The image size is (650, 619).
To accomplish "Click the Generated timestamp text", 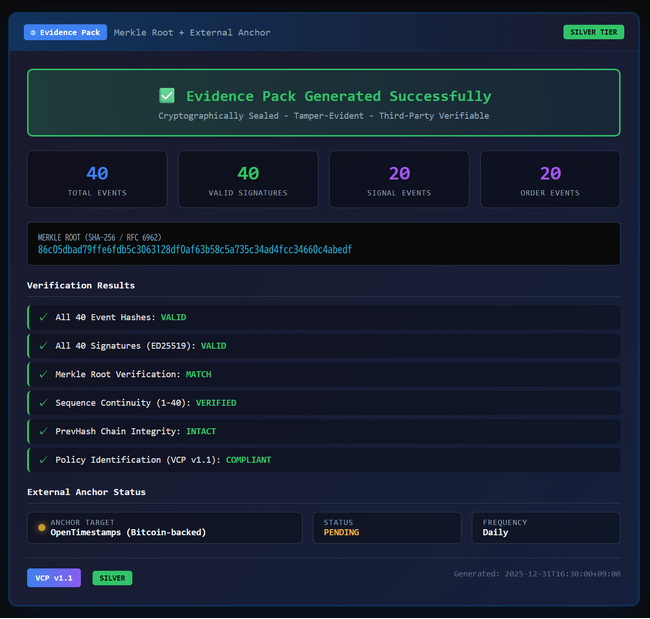I will click(x=537, y=574).
